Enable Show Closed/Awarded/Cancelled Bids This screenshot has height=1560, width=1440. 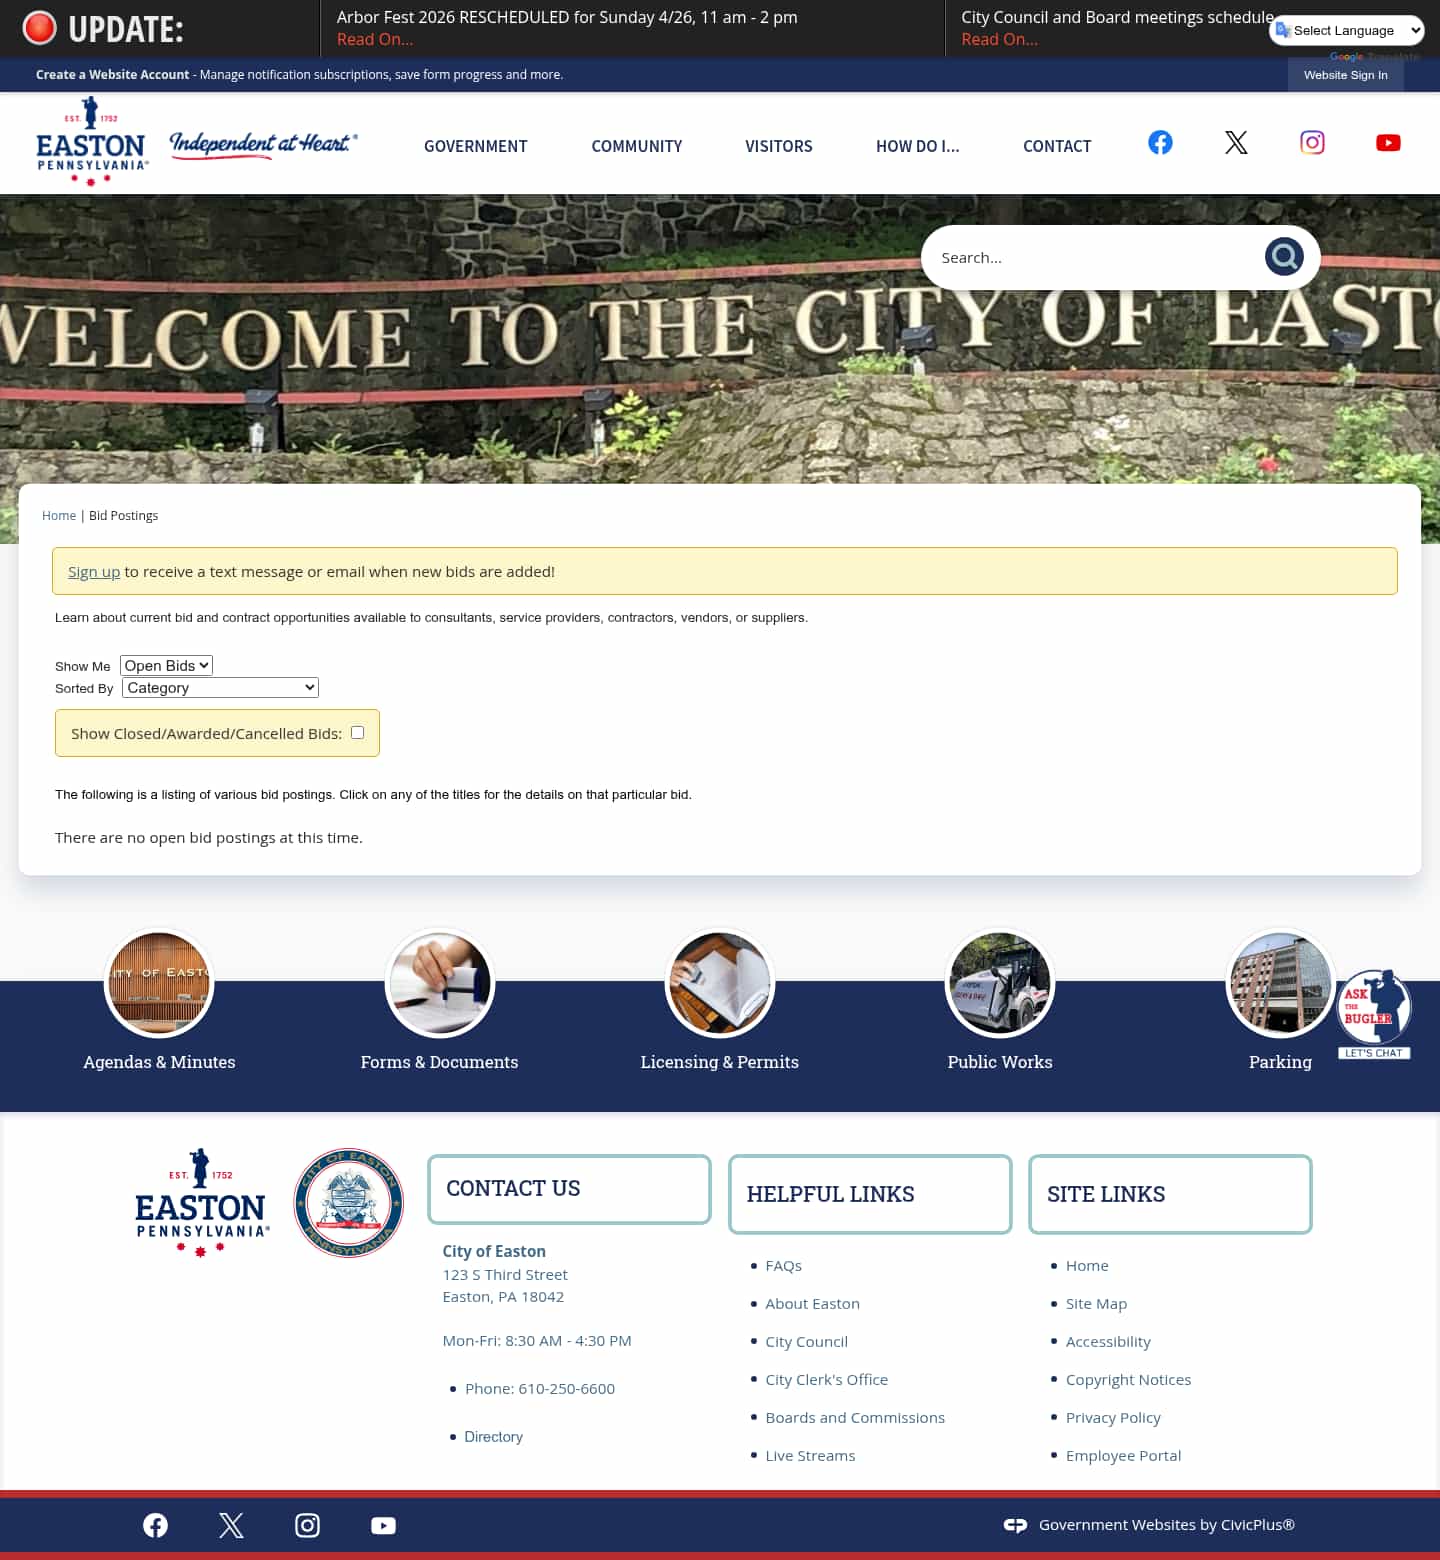(x=357, y=732)
